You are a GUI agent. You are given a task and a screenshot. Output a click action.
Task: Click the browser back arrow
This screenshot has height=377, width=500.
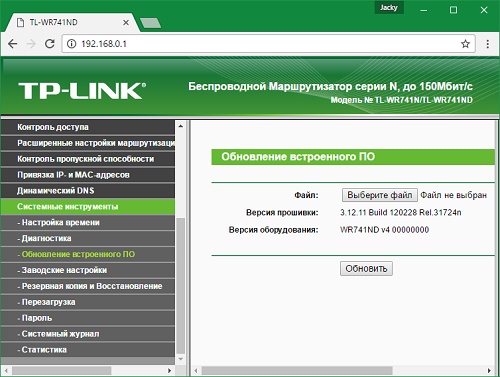pos(12,44)
